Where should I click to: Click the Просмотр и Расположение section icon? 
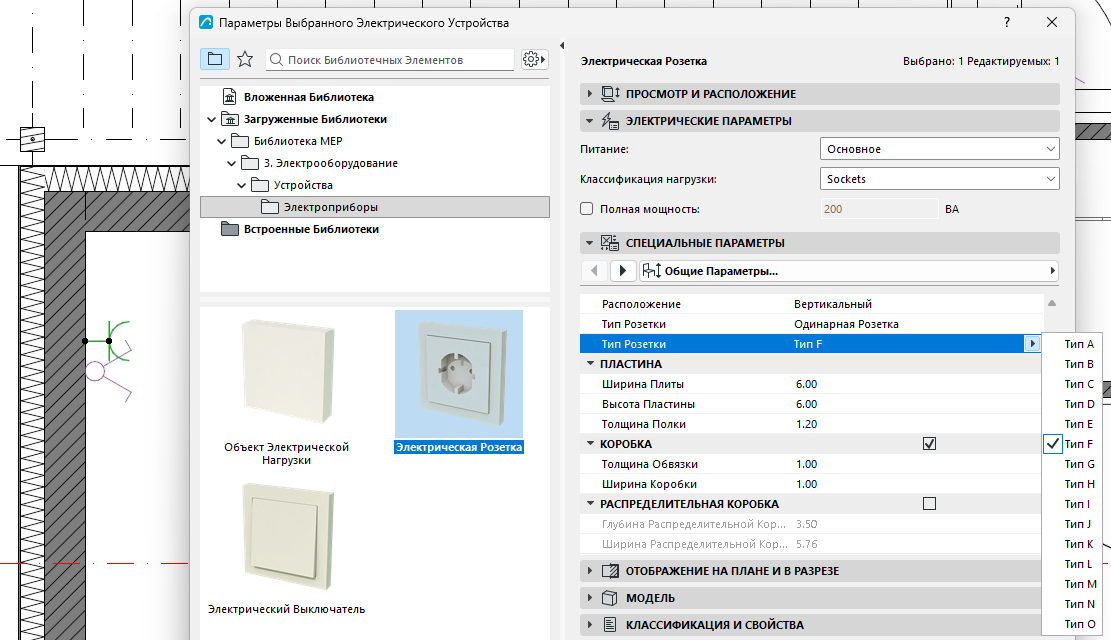point(610,94)
